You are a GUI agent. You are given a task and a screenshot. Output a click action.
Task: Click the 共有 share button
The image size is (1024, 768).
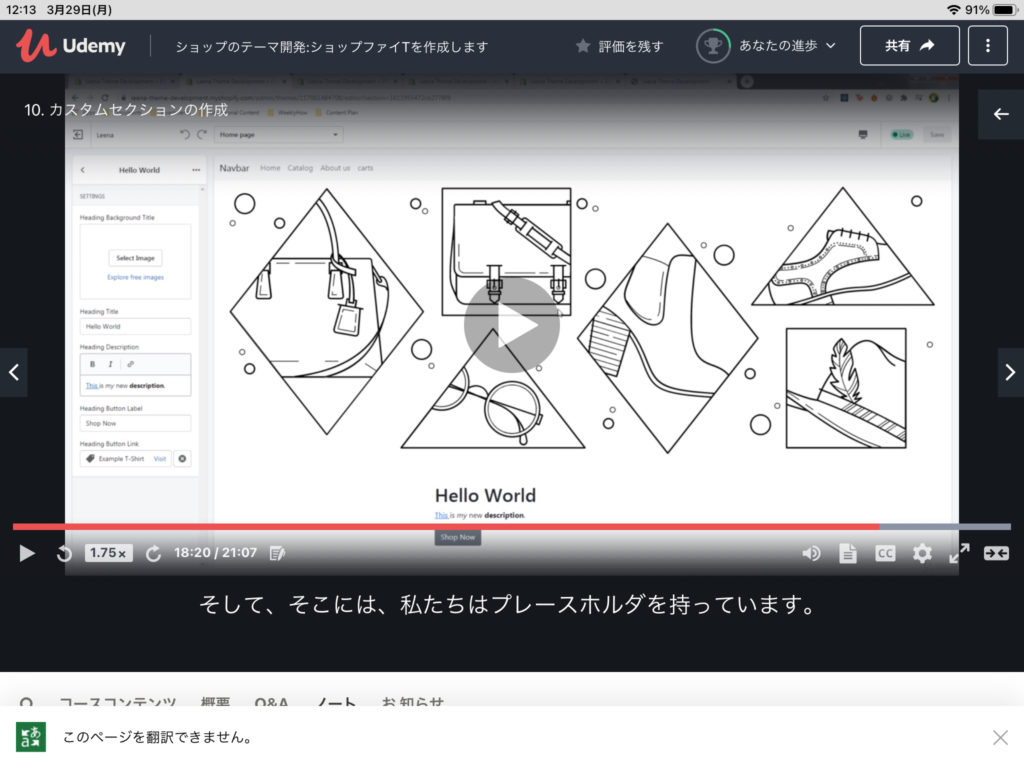click(909, 45)
